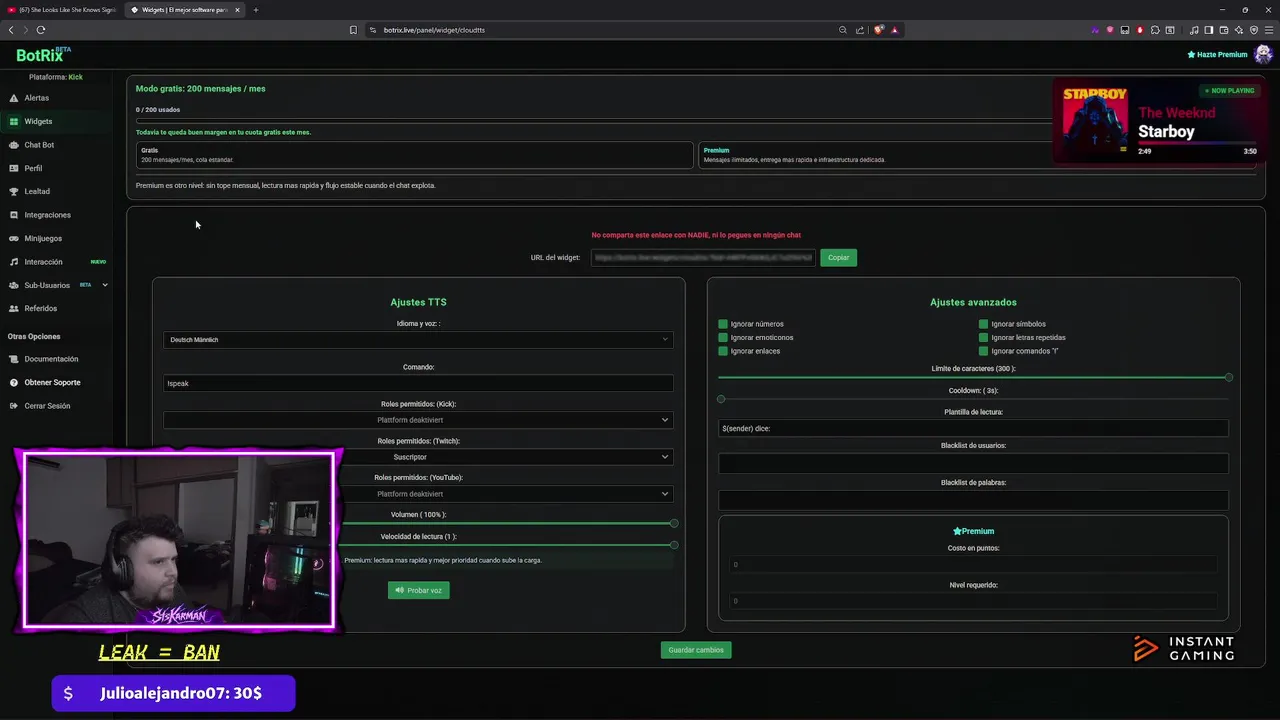The height and width of the screenshot is (720, 1280).
Task: Toggle the Ignorar enlaces checkbox
Action: (x=723, y=351)
